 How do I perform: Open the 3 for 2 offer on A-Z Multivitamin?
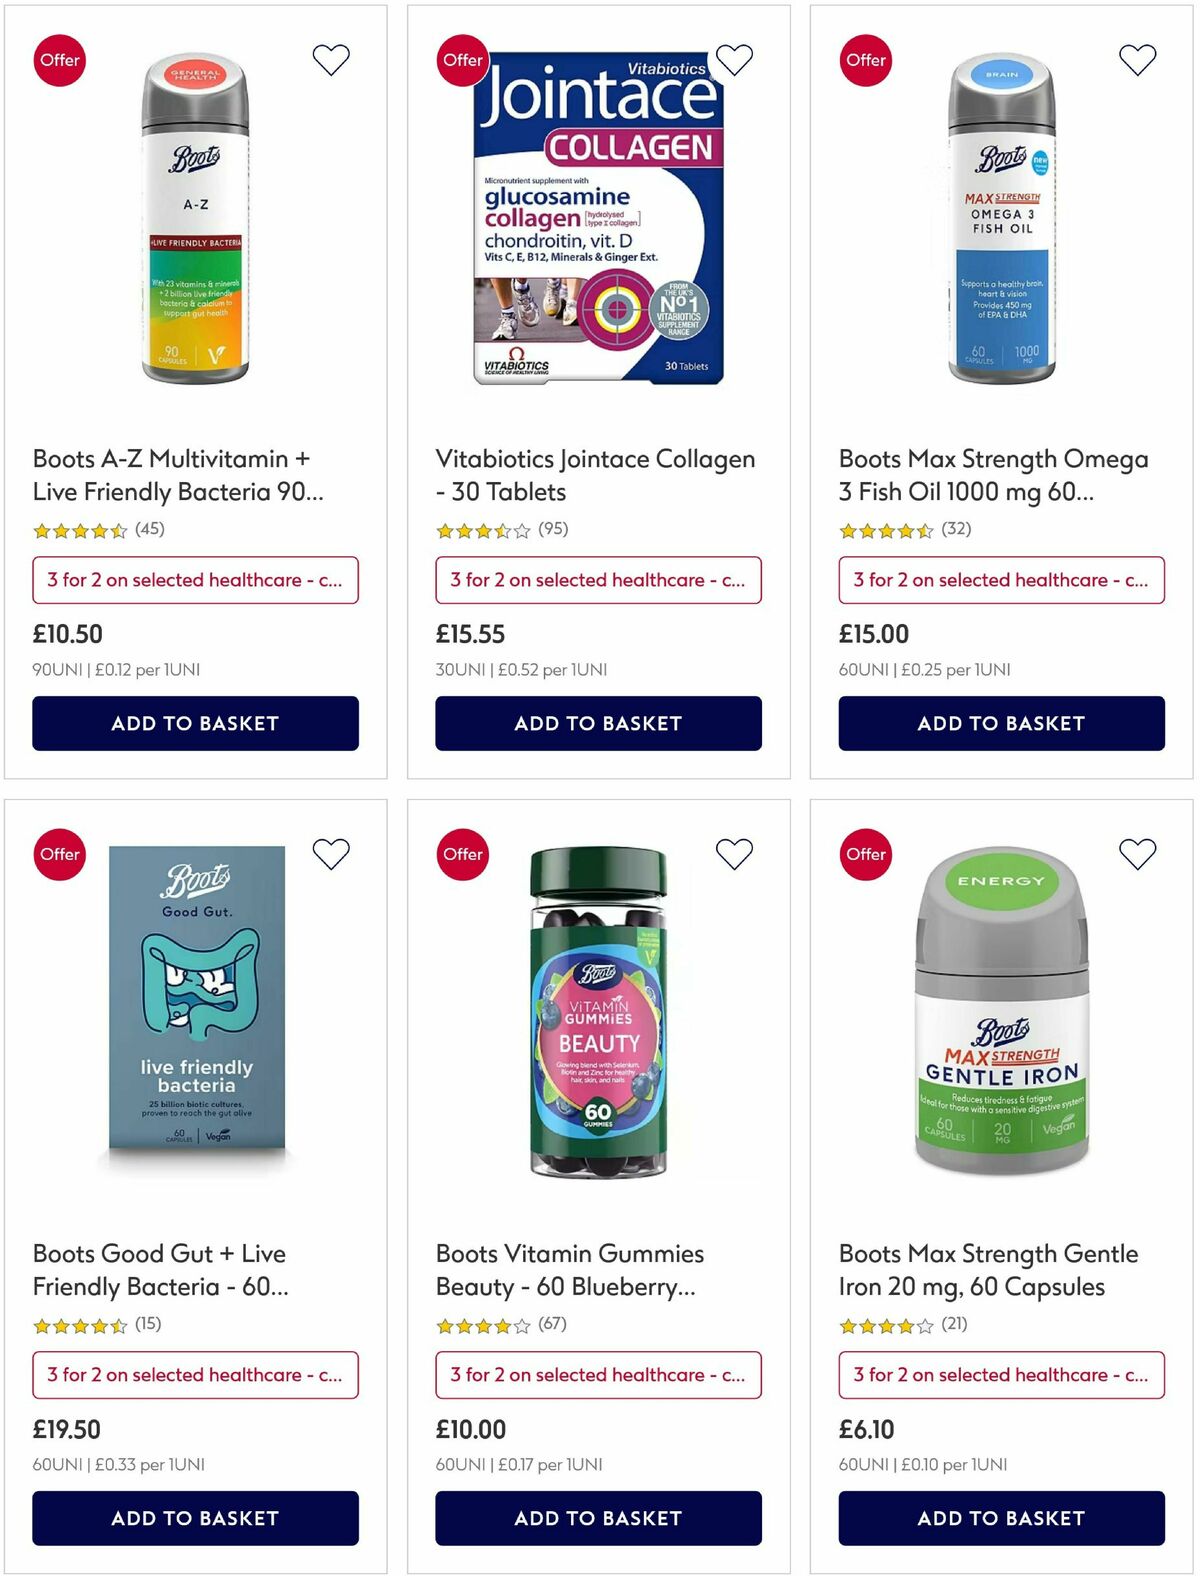coord(195,580)
